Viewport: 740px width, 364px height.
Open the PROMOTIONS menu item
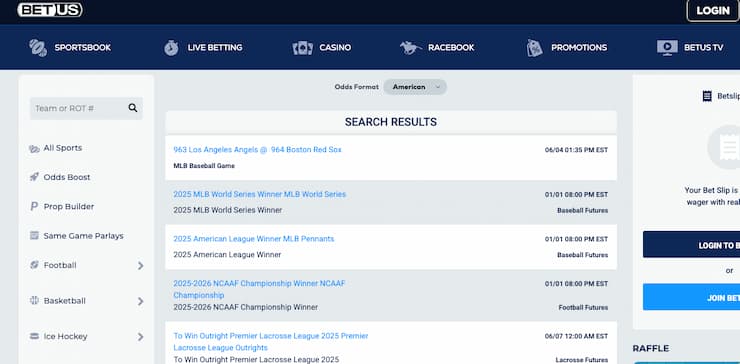click(579, 48)
